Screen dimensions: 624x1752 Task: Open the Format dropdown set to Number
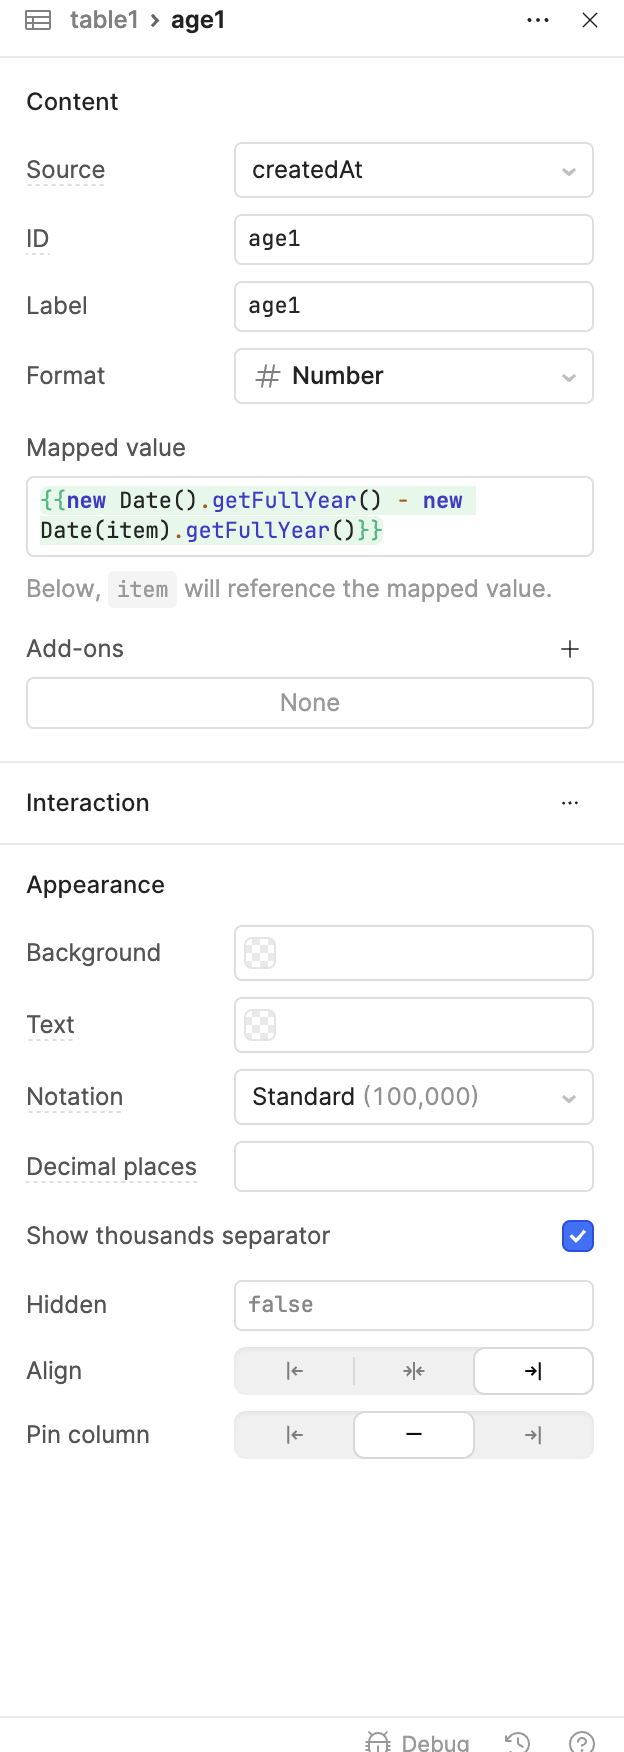(x=414, y=376)
